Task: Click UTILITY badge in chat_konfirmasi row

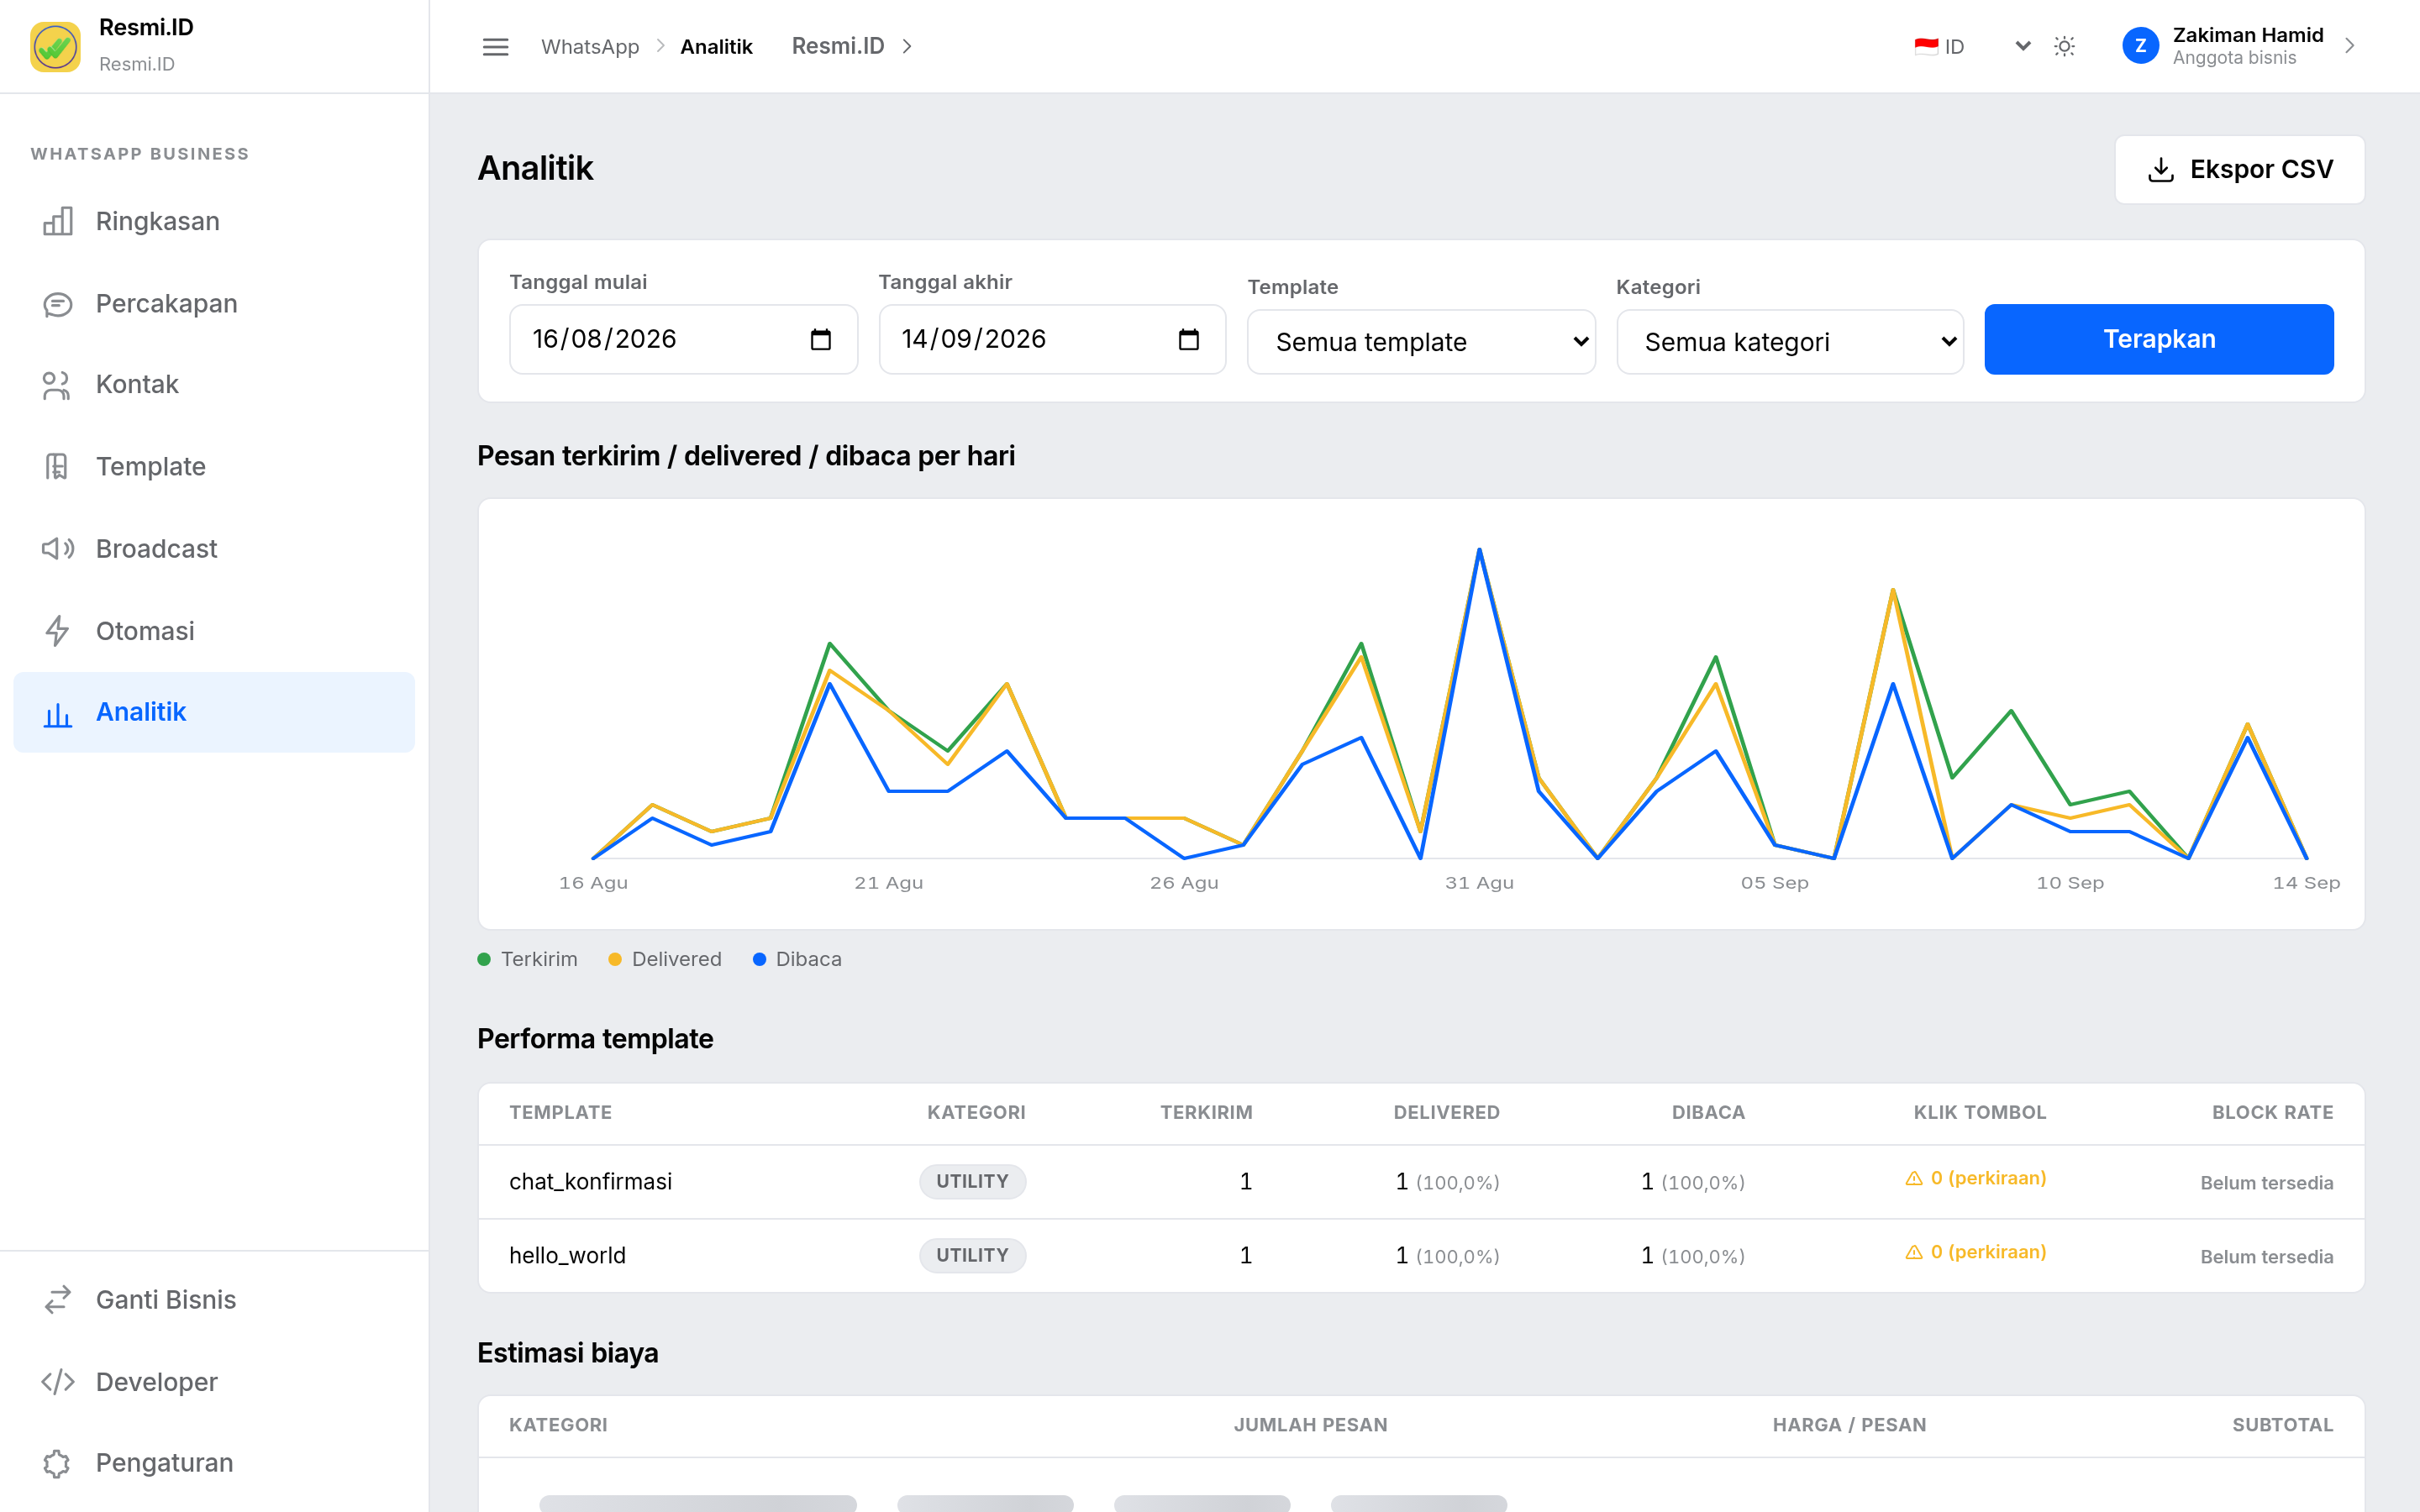Action: tap(972, 1182)
